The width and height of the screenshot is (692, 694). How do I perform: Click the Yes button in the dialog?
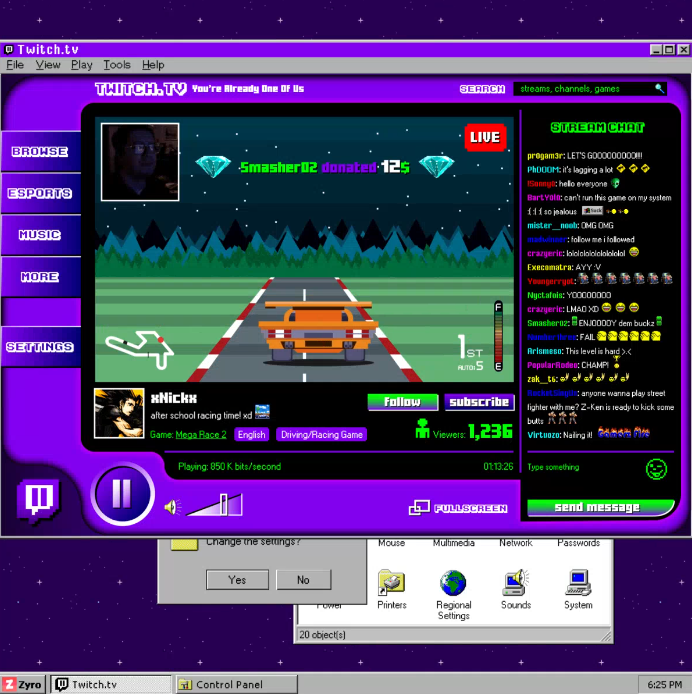coord(237,580)
